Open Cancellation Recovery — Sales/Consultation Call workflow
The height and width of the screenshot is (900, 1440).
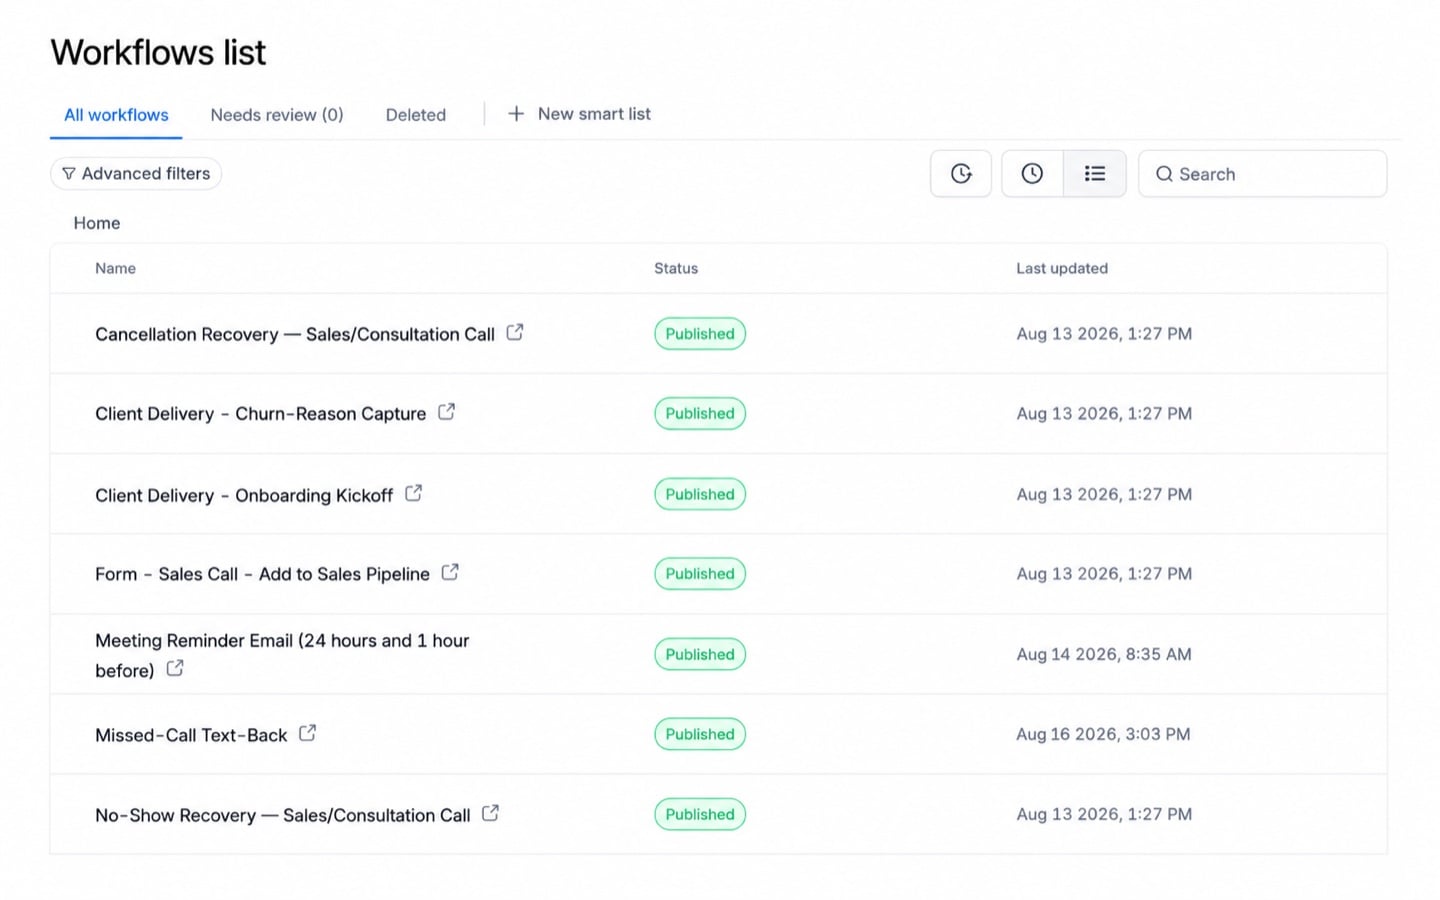tap(295, 334)
